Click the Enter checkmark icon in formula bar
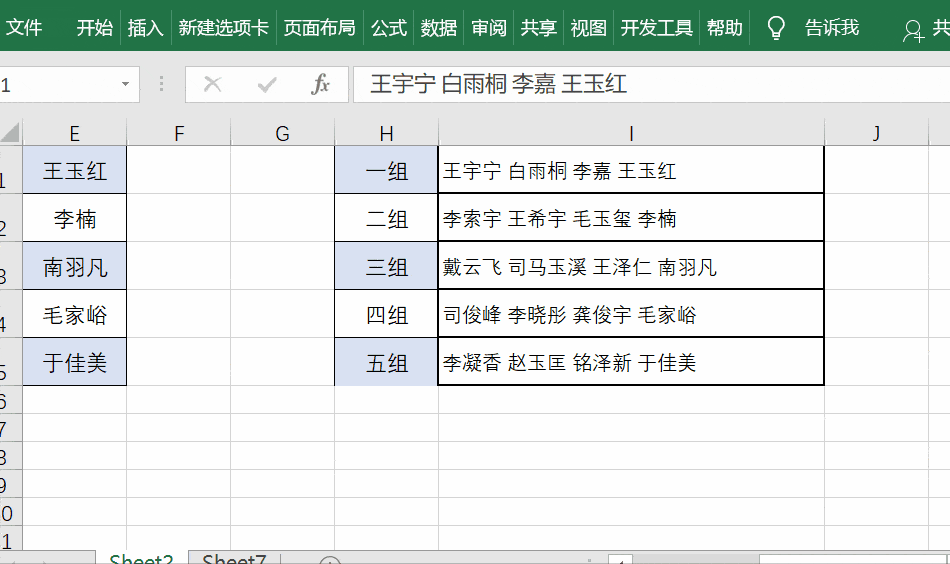950x564 pixels. click(266, 85)
